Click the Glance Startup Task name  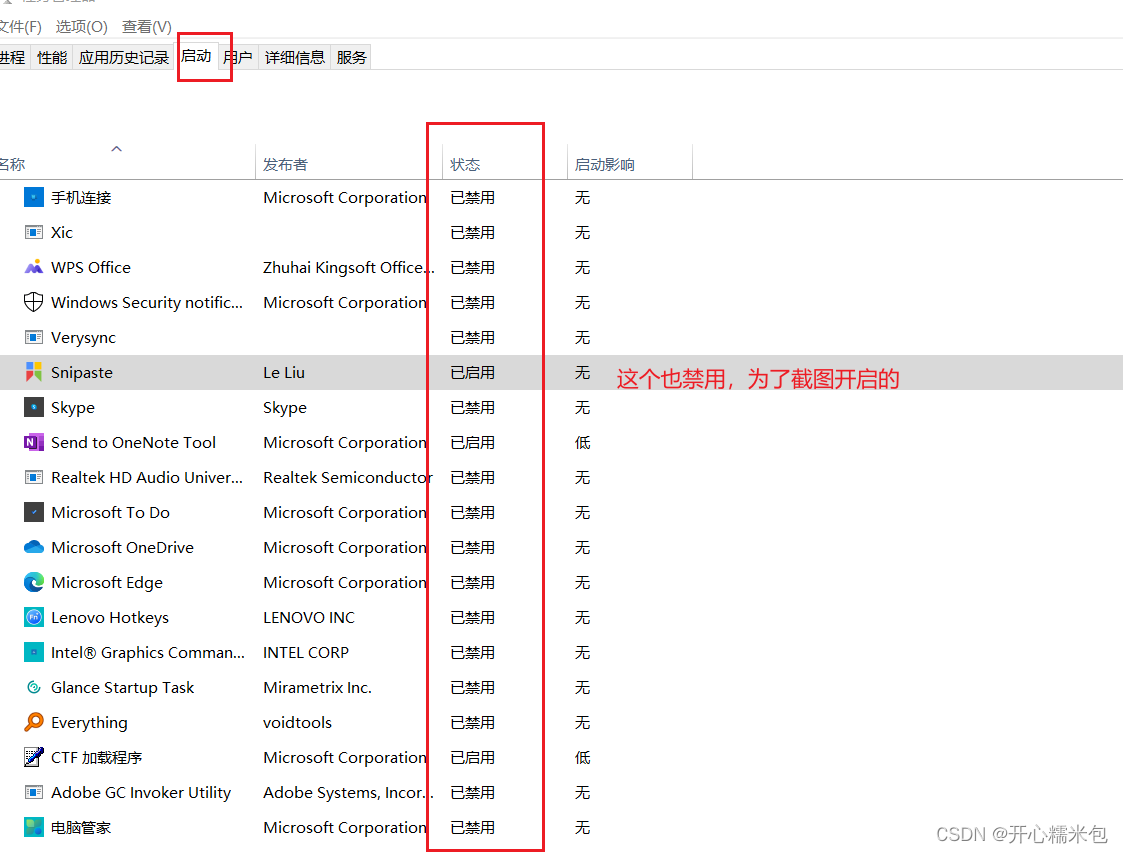[x=122, y=688]
